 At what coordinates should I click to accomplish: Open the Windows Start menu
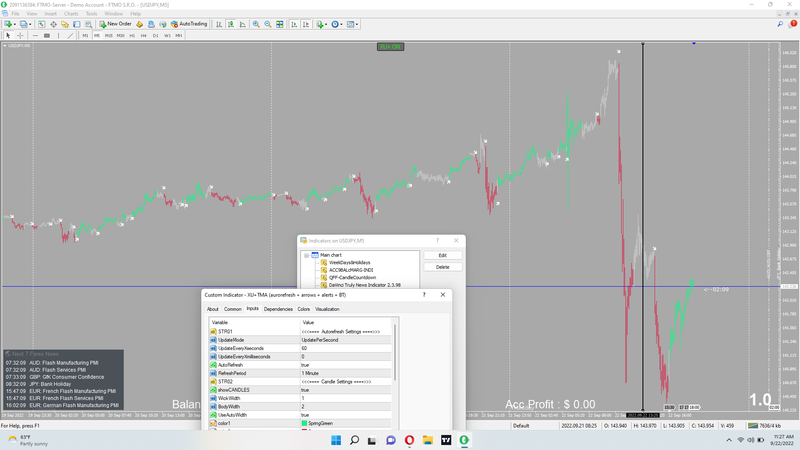click(336, 440)
